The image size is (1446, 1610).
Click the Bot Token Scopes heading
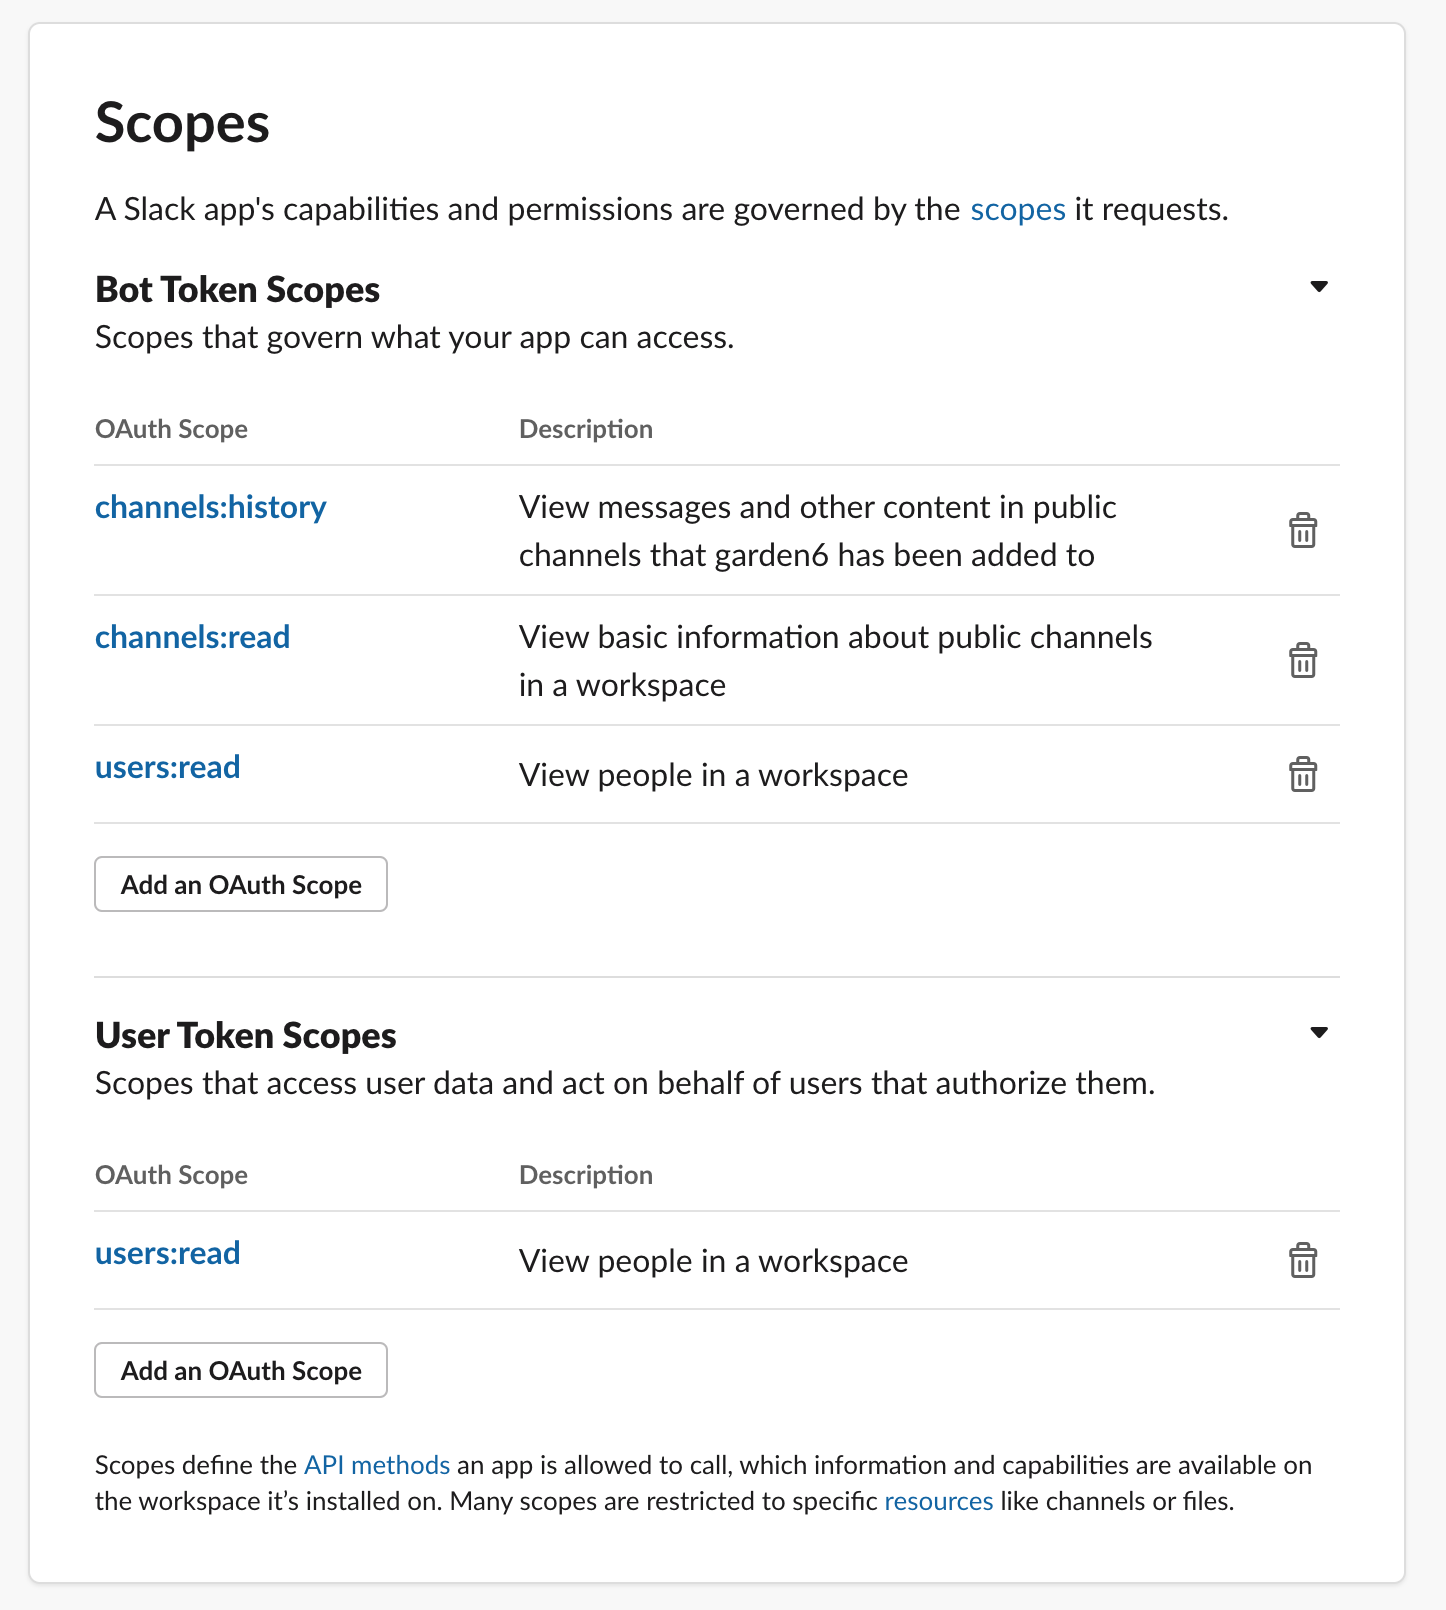click(x=238, y=289)
